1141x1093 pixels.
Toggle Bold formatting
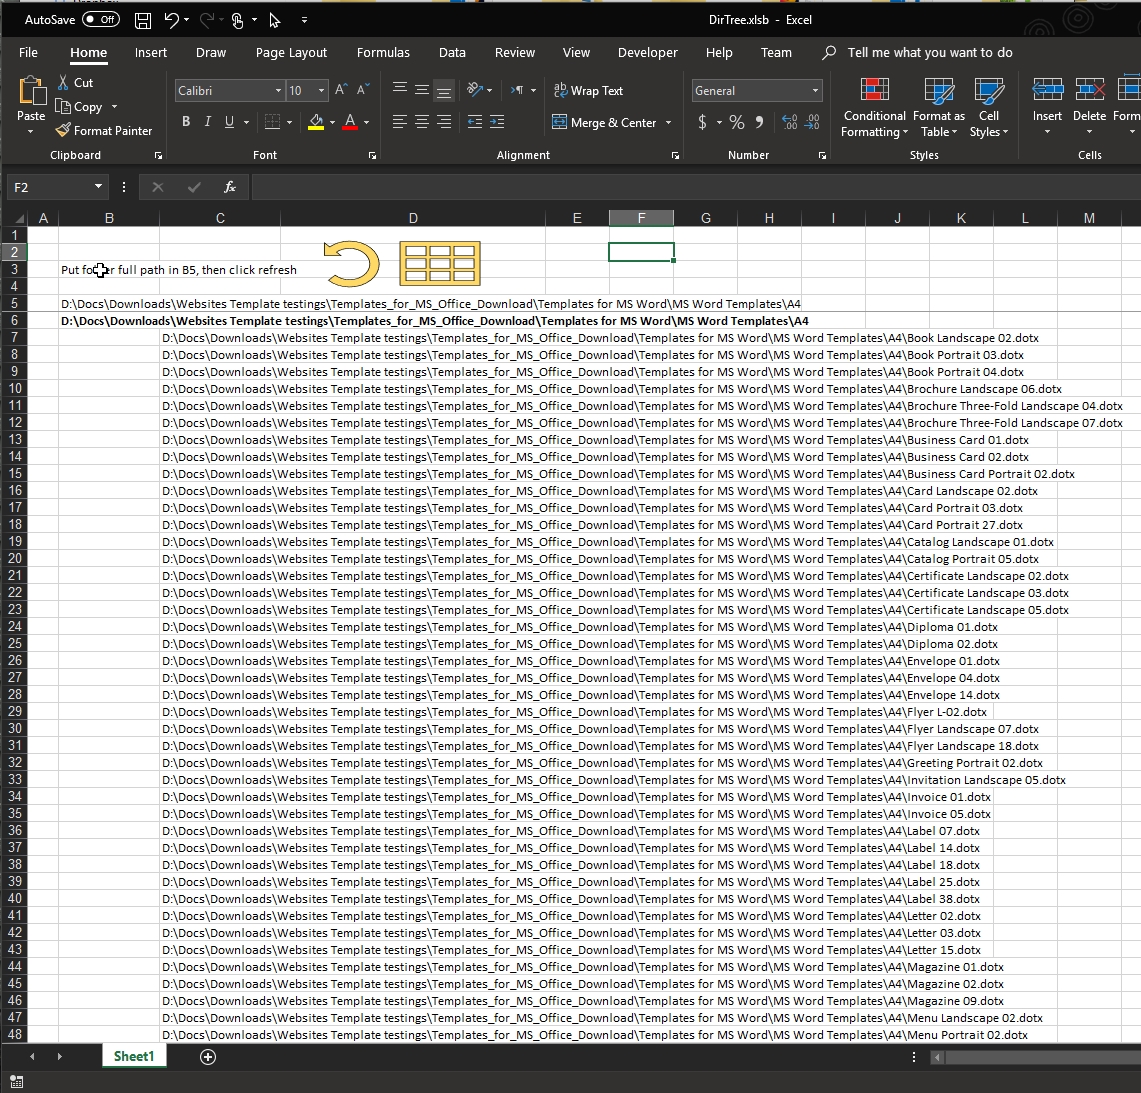click(x=186, y=122)
